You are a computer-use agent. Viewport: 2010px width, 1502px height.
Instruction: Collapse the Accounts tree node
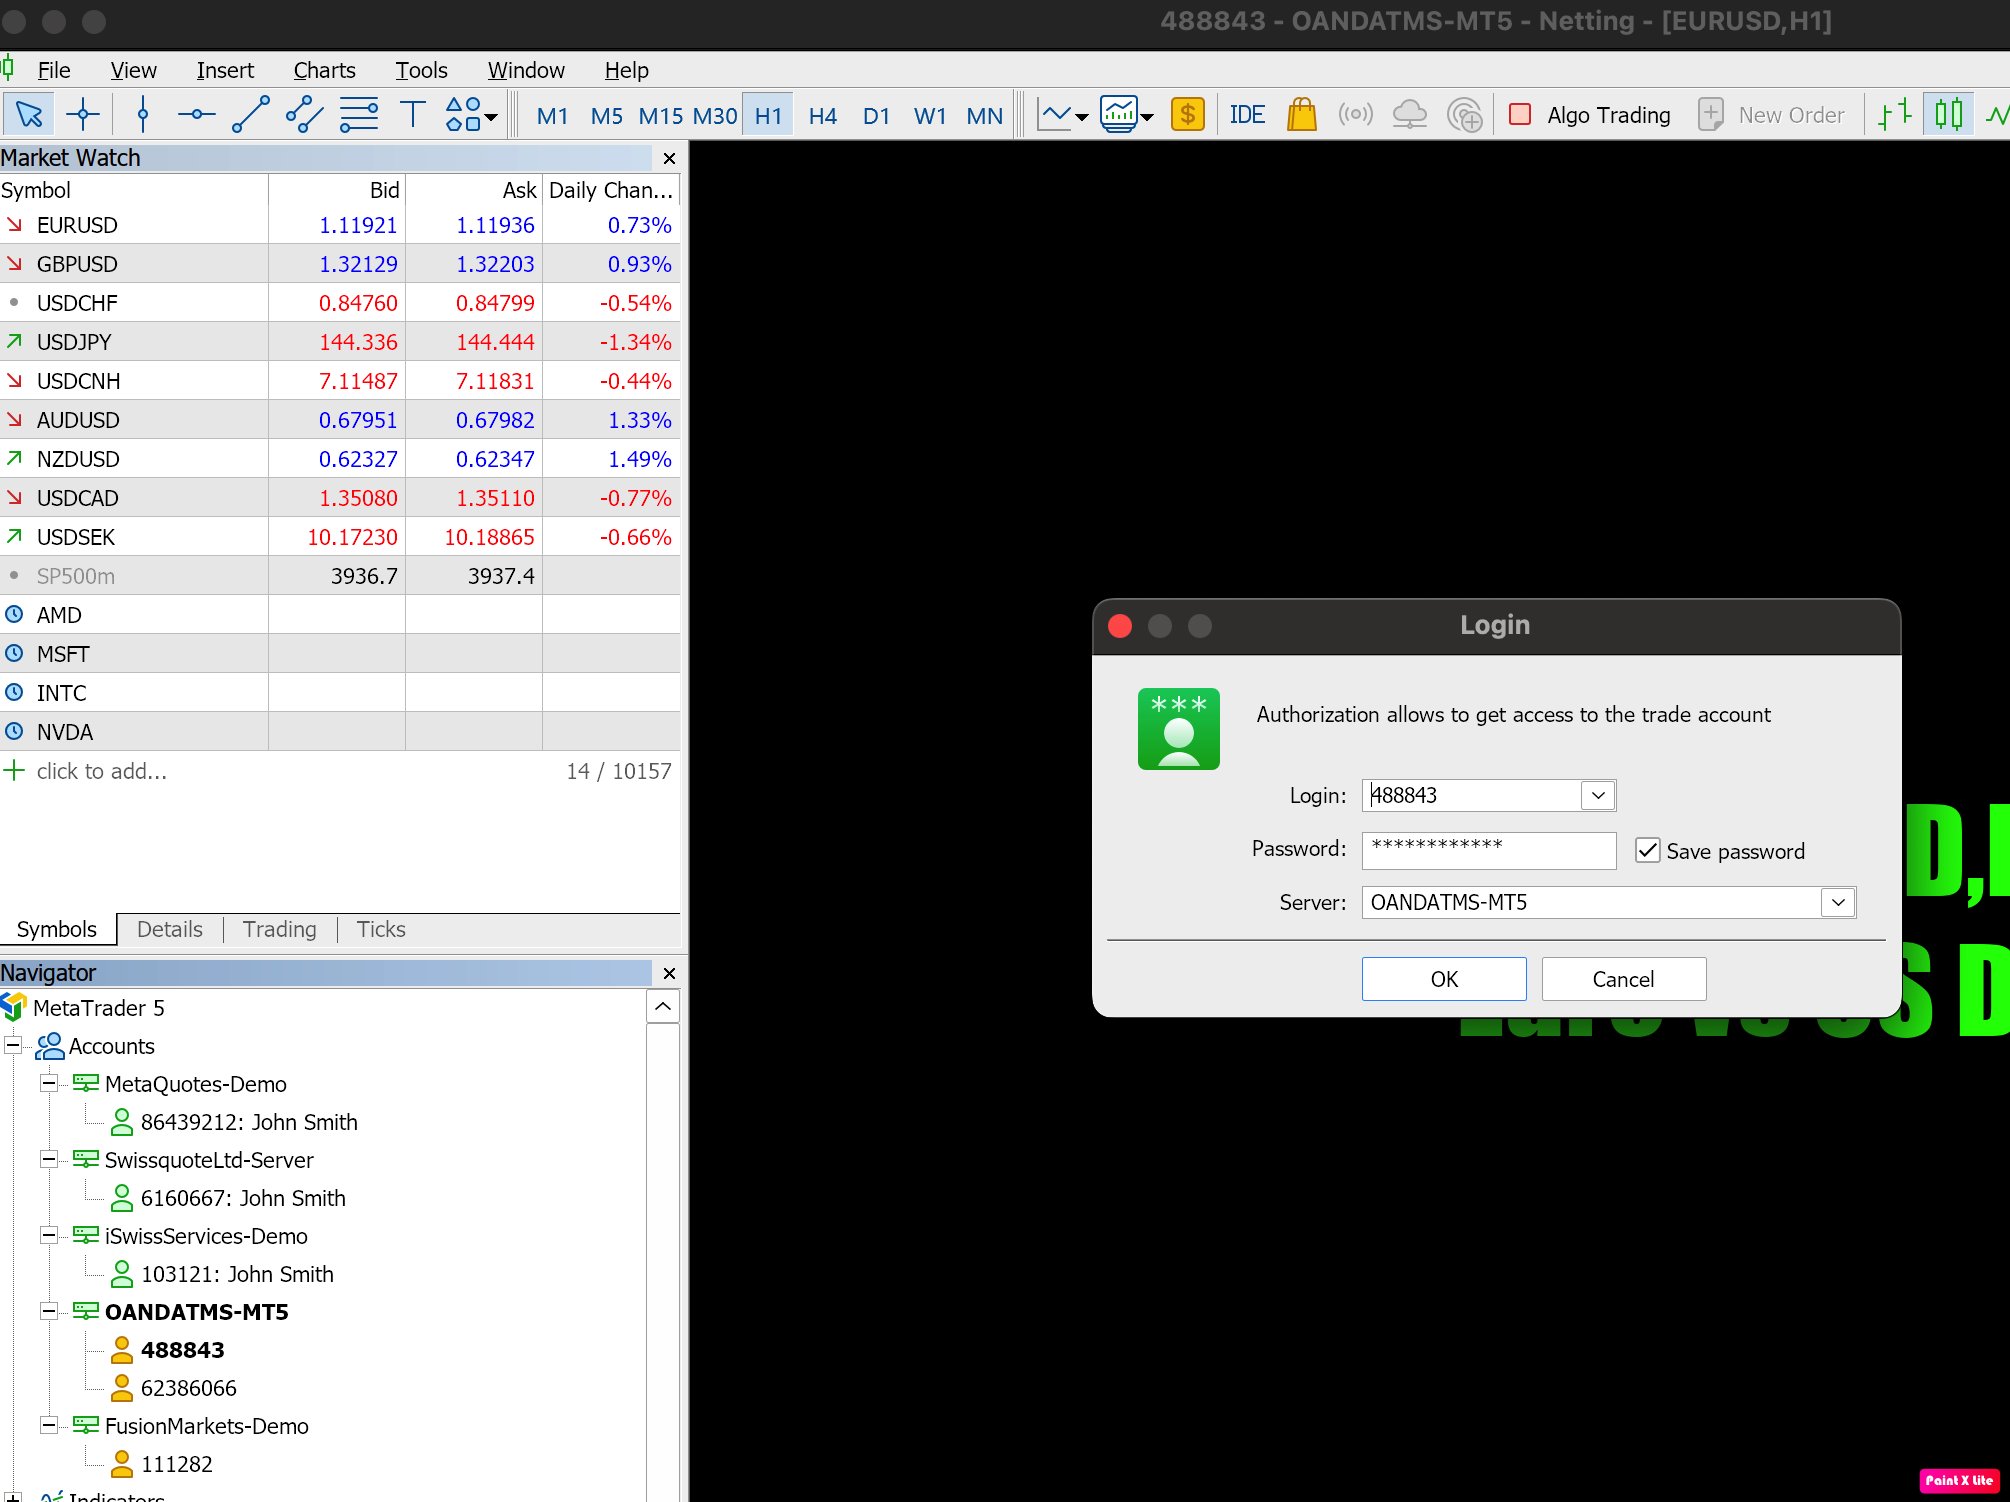tap(14, 1046)
